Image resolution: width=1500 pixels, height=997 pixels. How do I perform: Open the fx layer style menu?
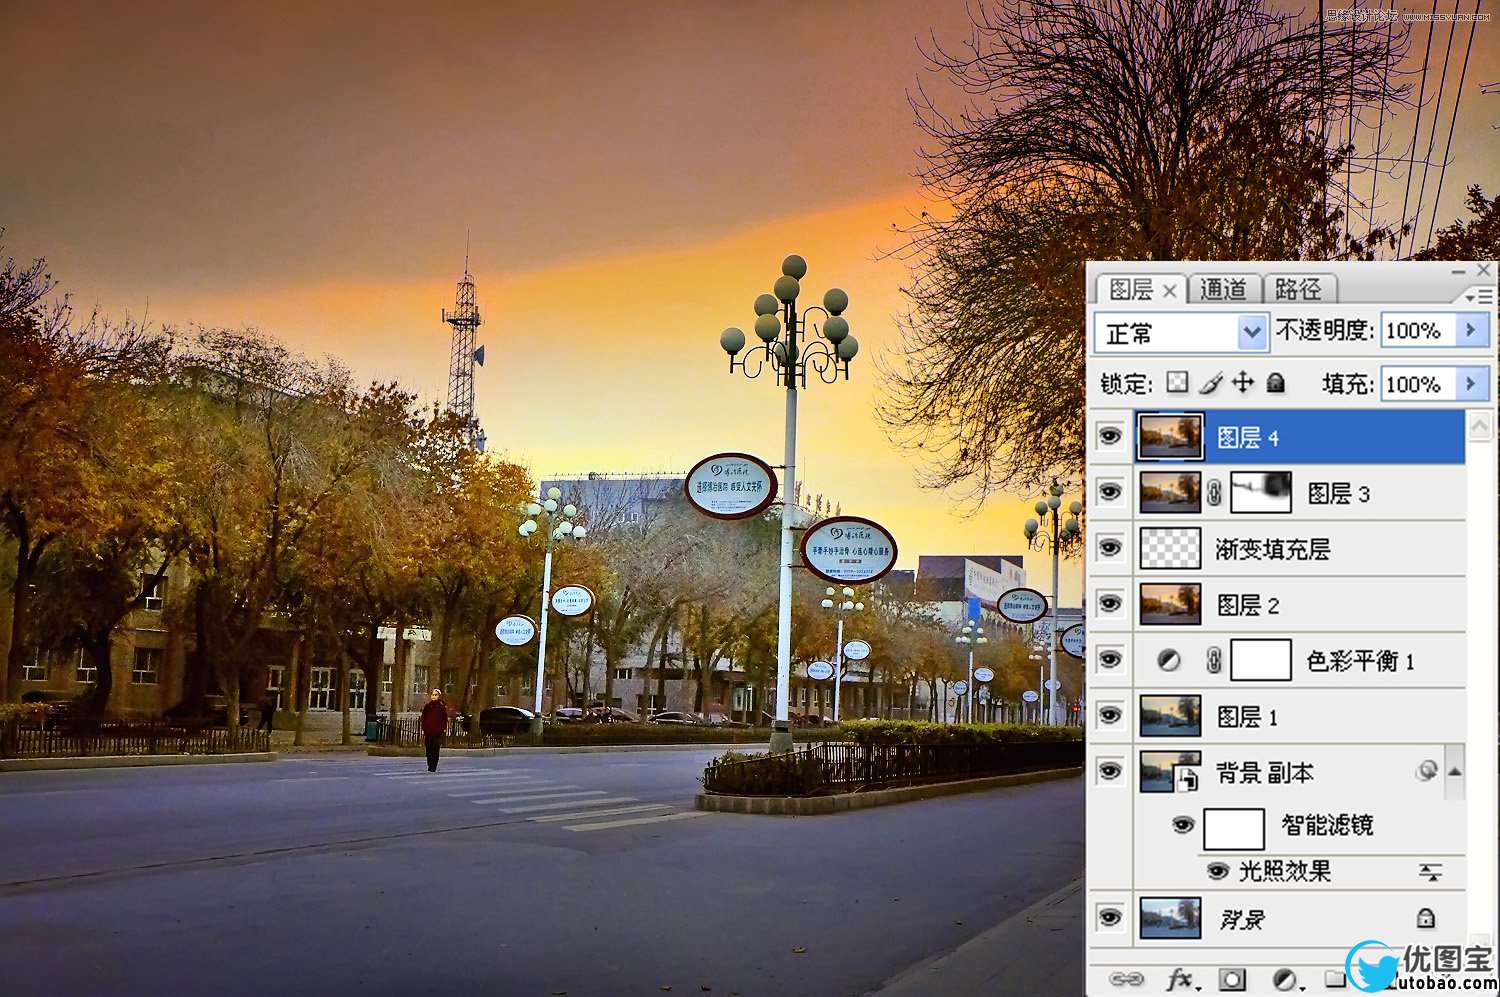tap(1182, 979)
